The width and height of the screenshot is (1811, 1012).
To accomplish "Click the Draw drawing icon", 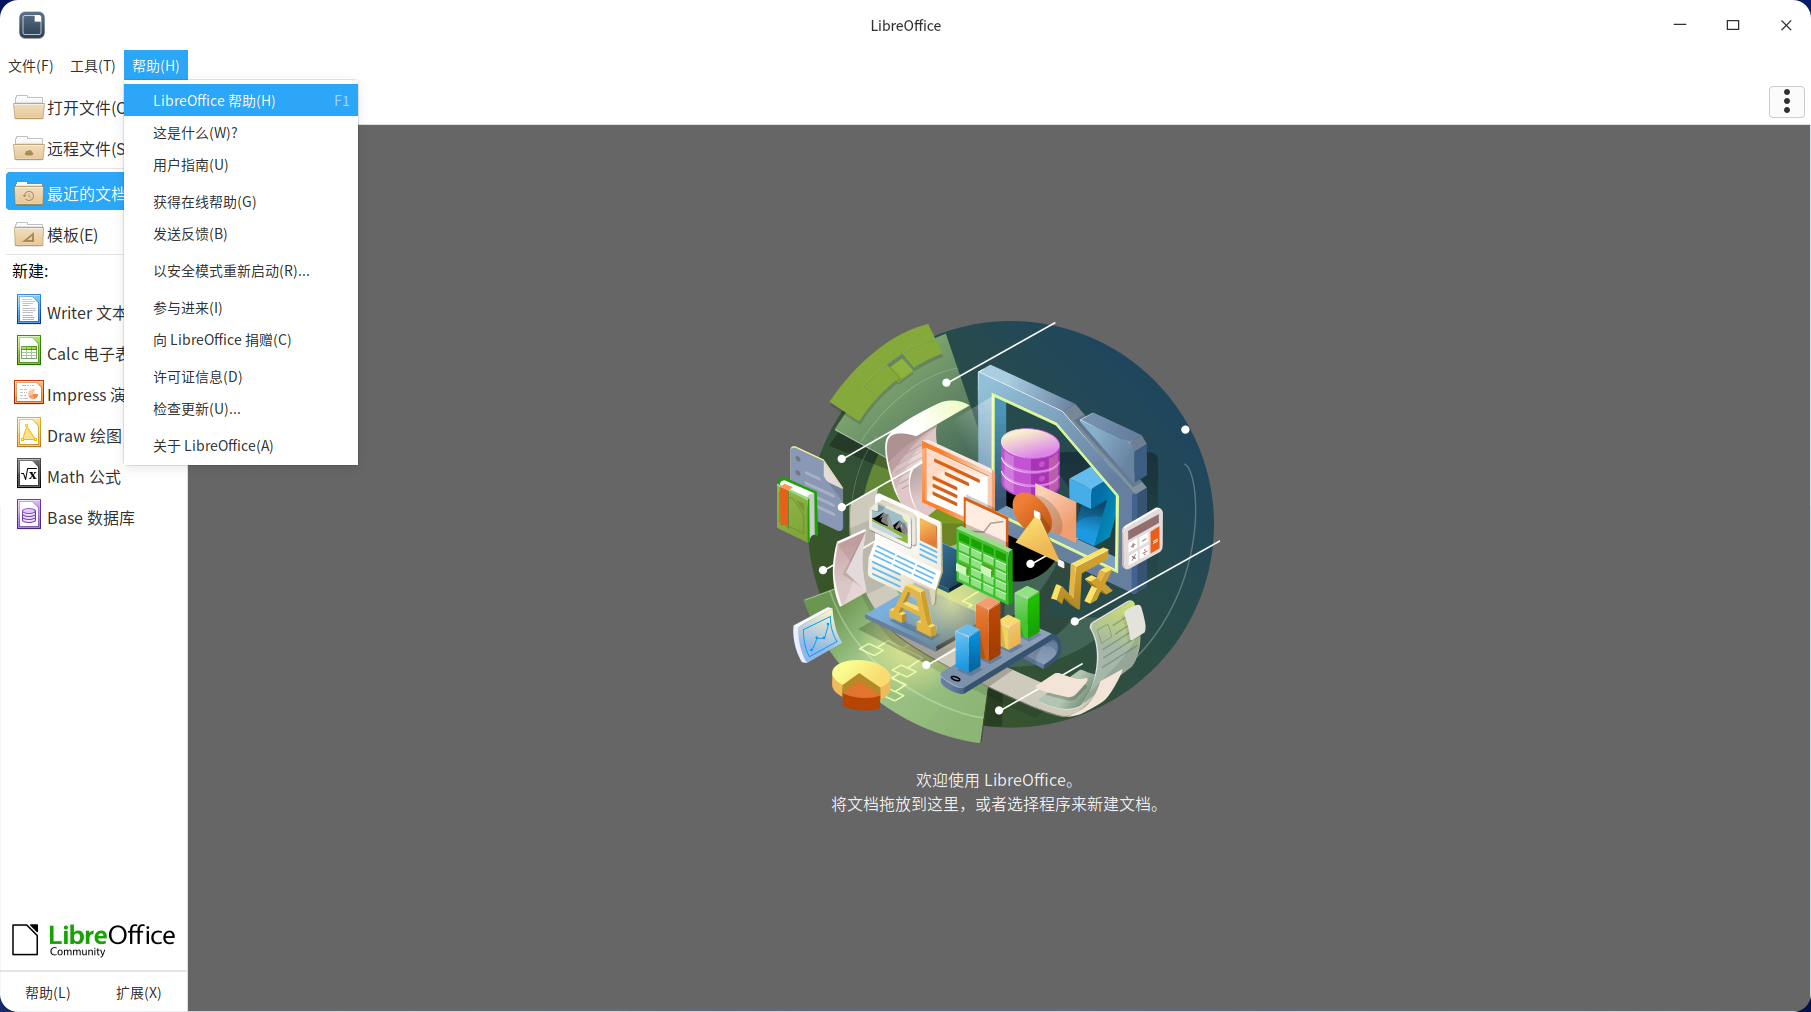I will click(x=29, y=433).
